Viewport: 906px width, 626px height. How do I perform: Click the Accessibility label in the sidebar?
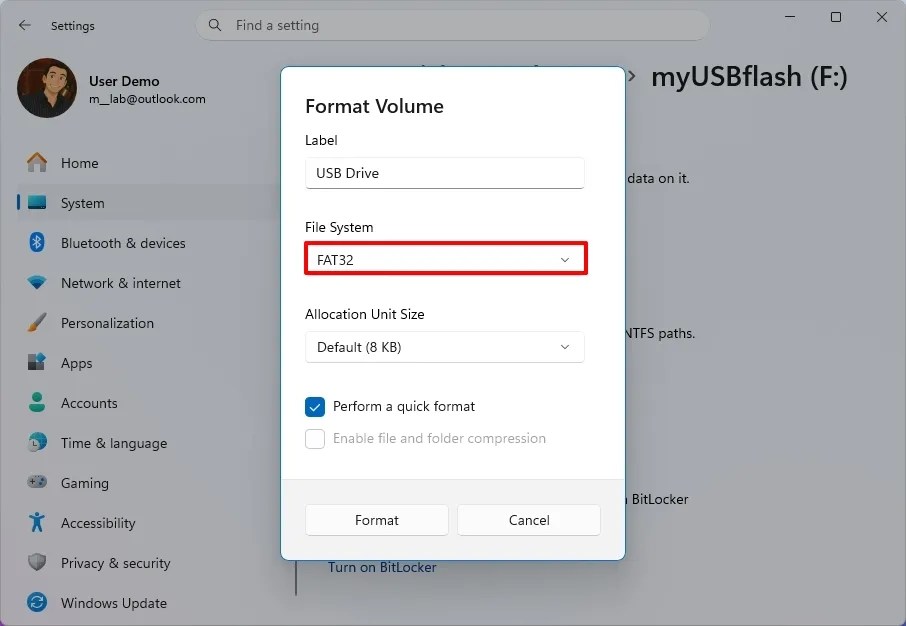98,523
